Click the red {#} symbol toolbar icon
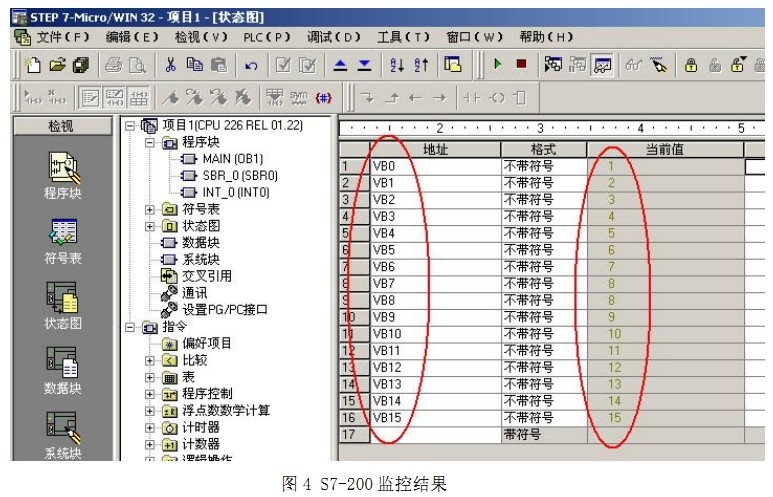773x497 pixels. click(323, 98)
